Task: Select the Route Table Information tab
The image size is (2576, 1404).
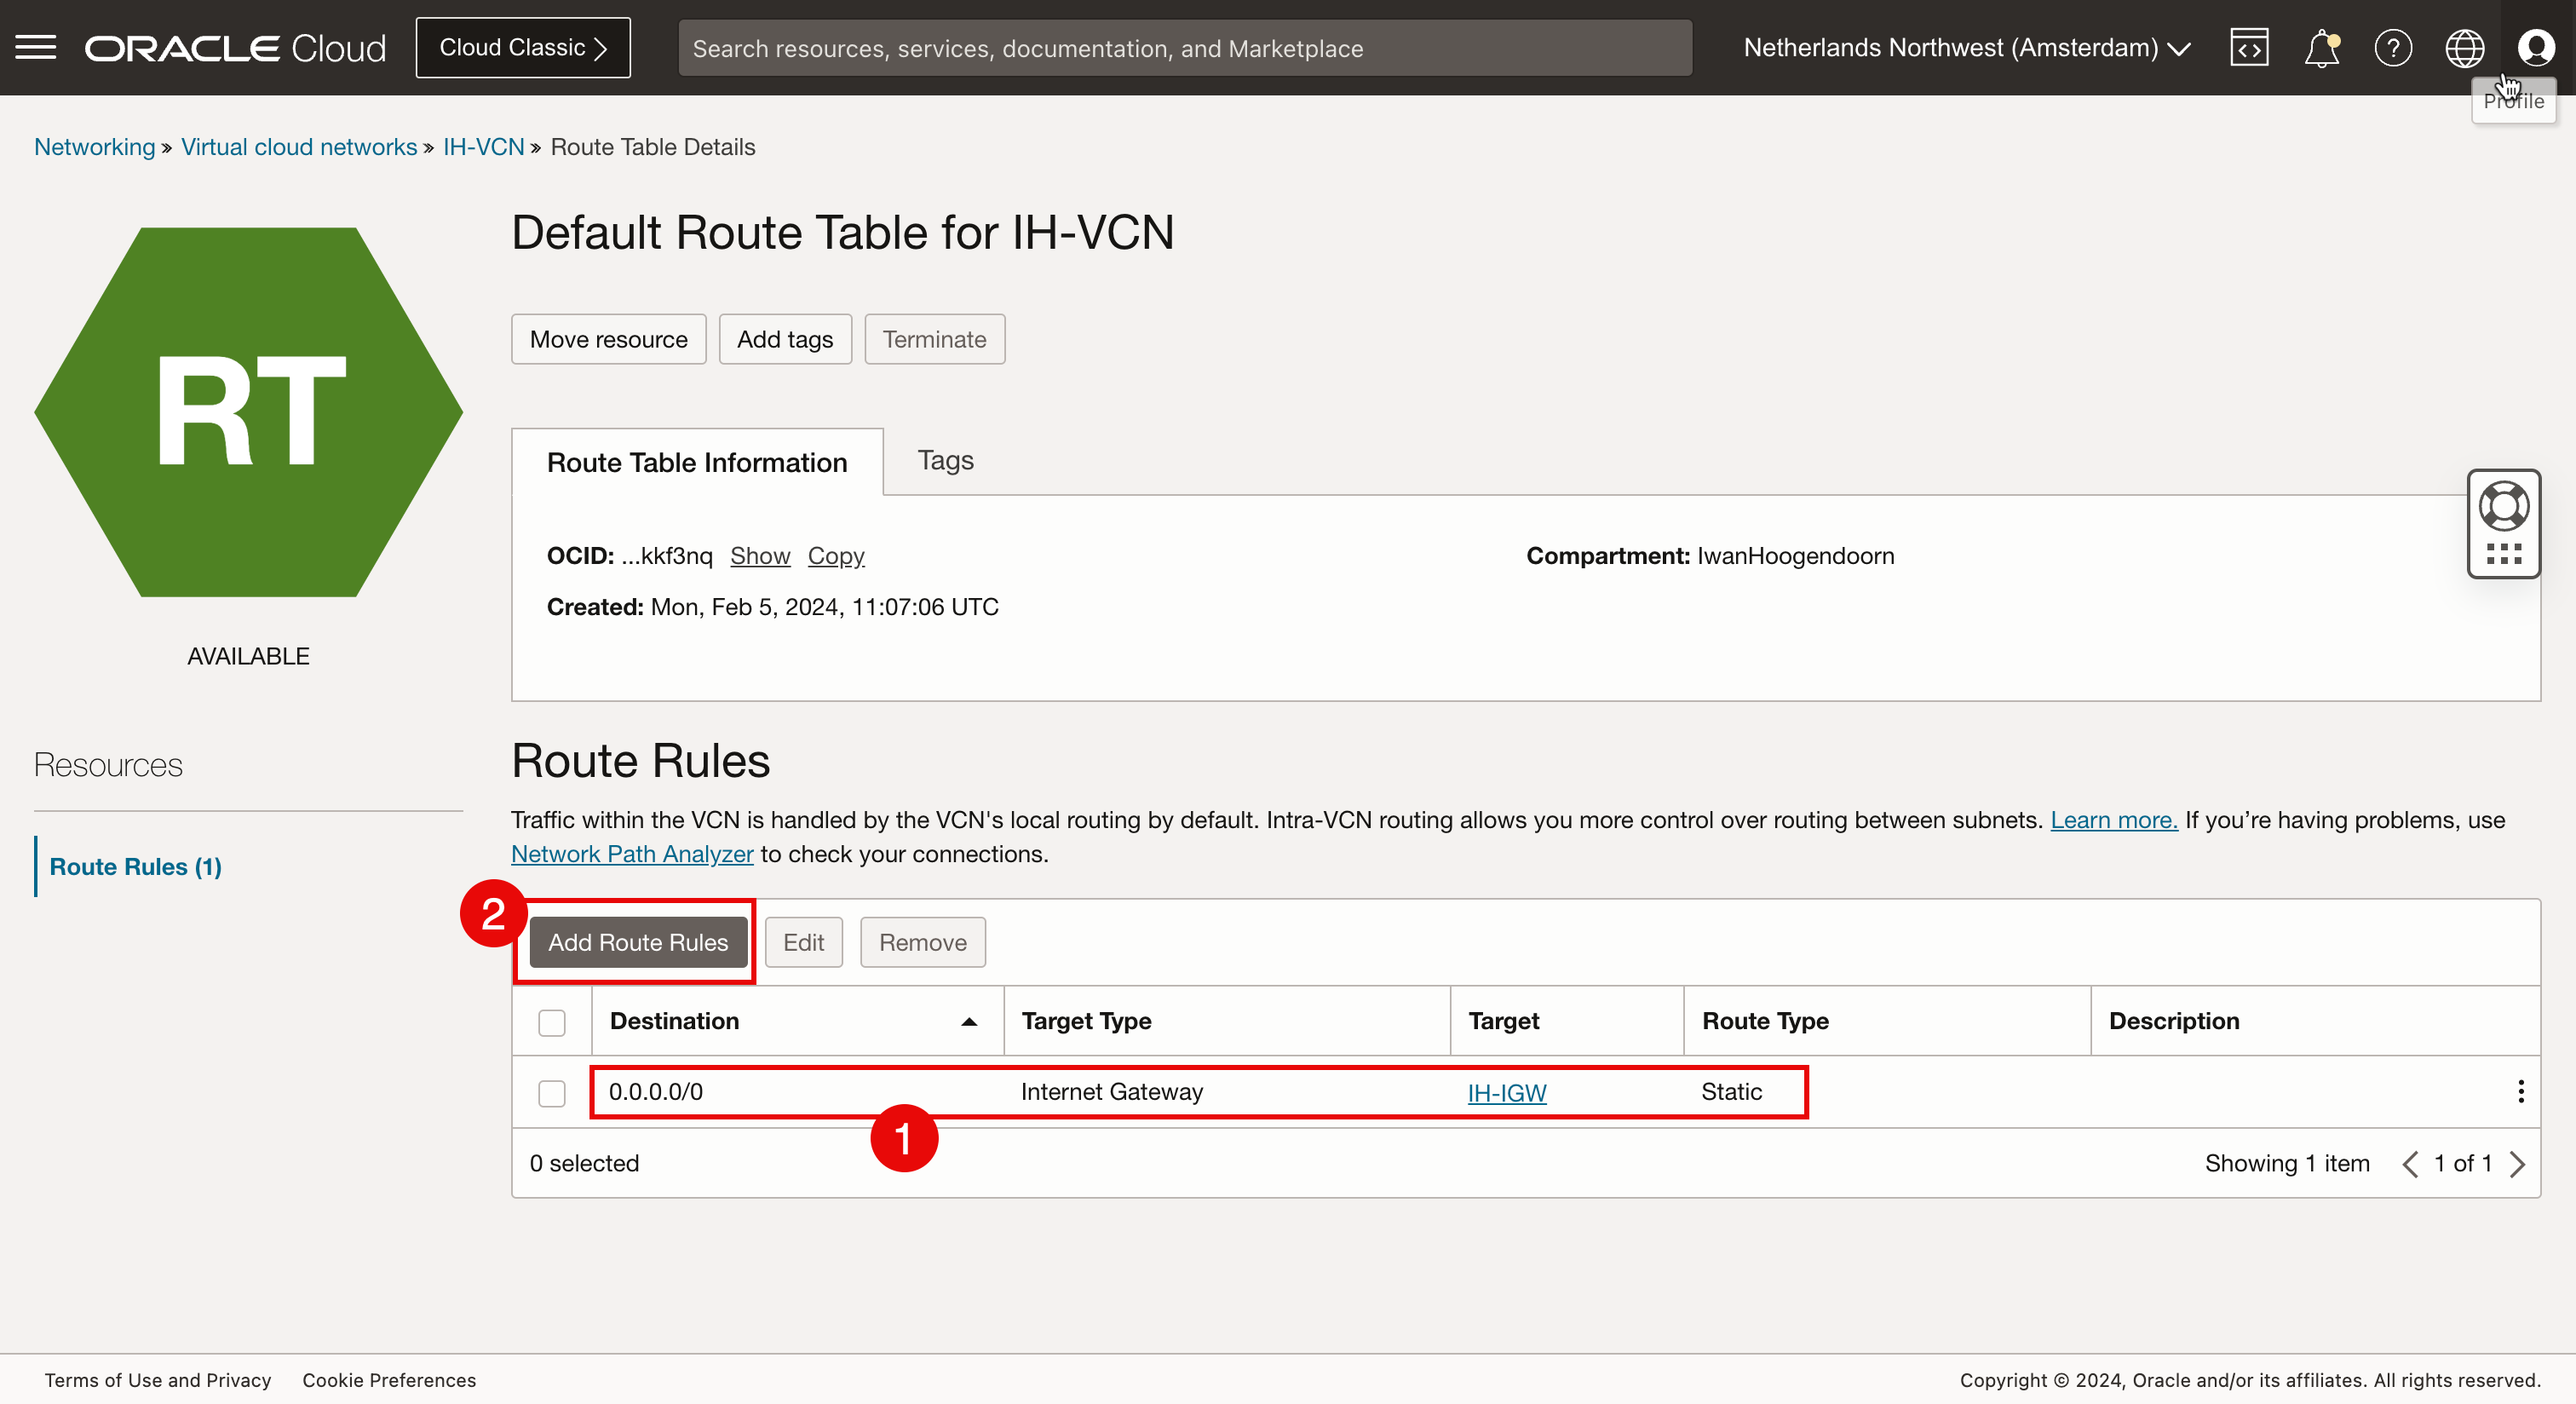Action: coord(697,462)
